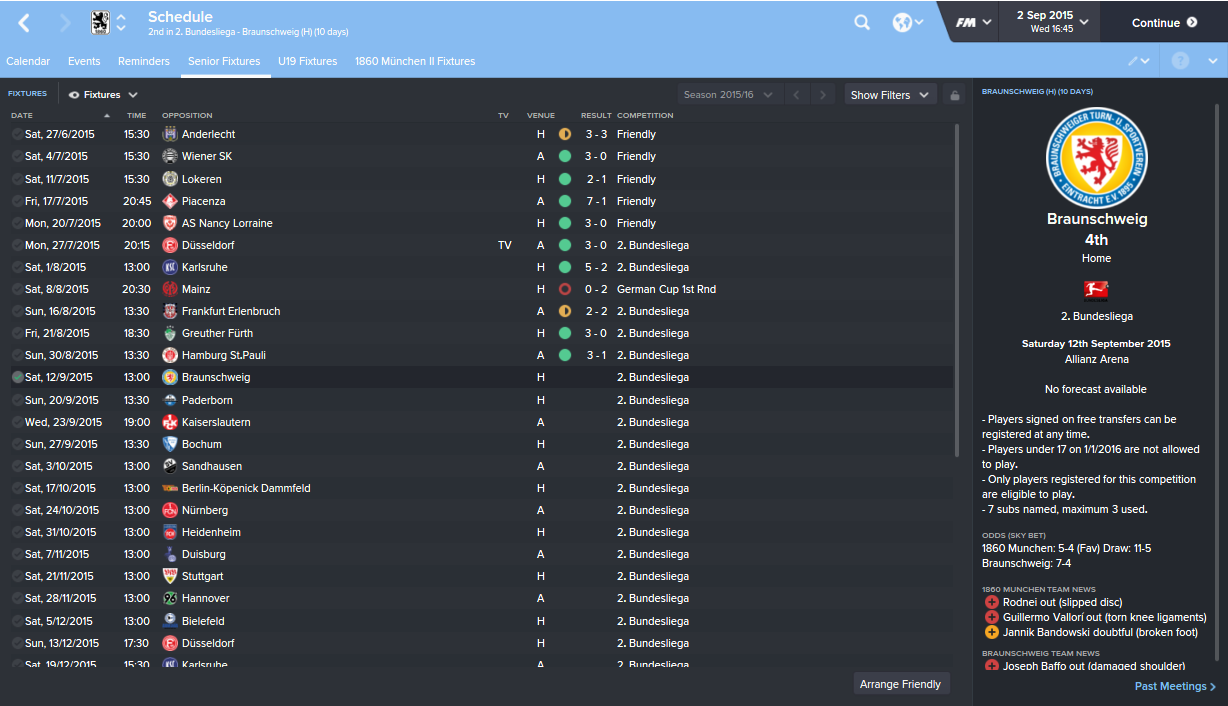Select the Anderlecht fixture row circle
The width and height of the screenshot is (1228, 706).
(17, 134)
